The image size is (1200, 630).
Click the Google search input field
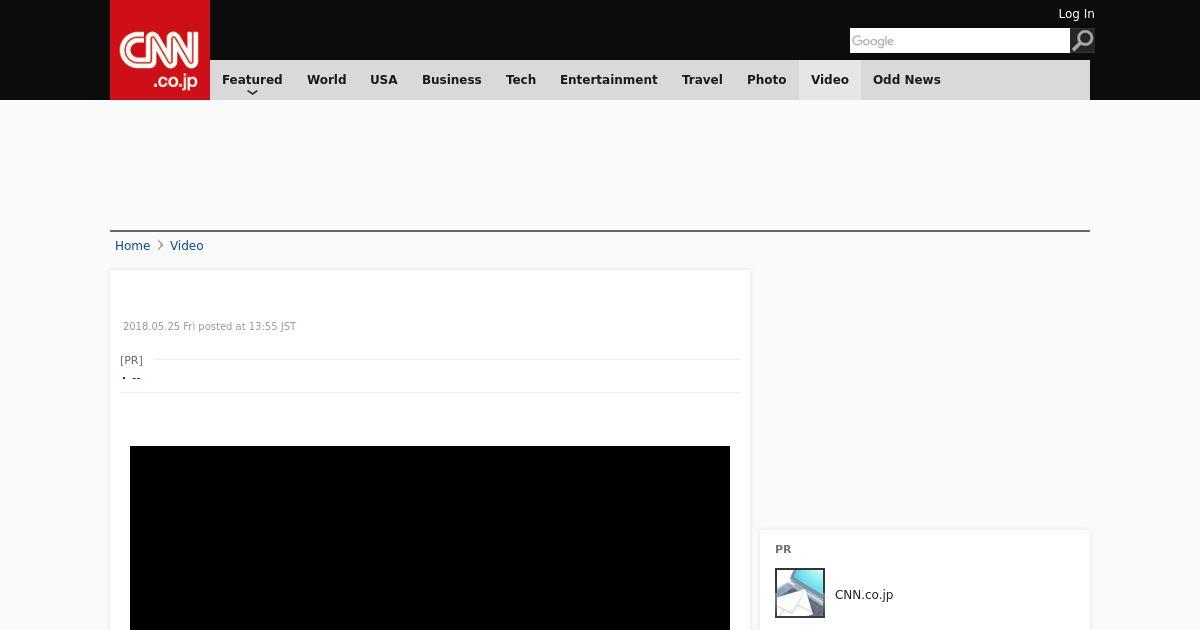tap(960, 40)
